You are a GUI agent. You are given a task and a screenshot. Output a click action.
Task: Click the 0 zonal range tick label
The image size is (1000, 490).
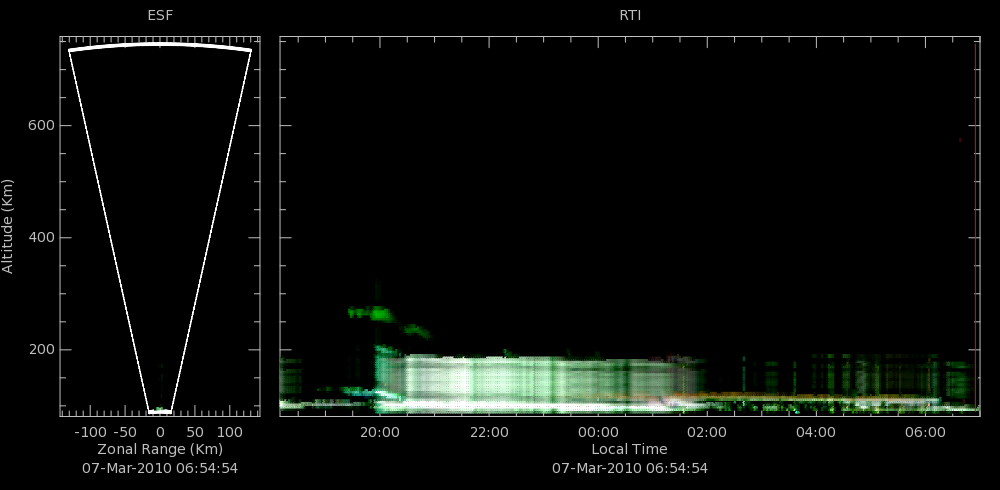[160, 433]
